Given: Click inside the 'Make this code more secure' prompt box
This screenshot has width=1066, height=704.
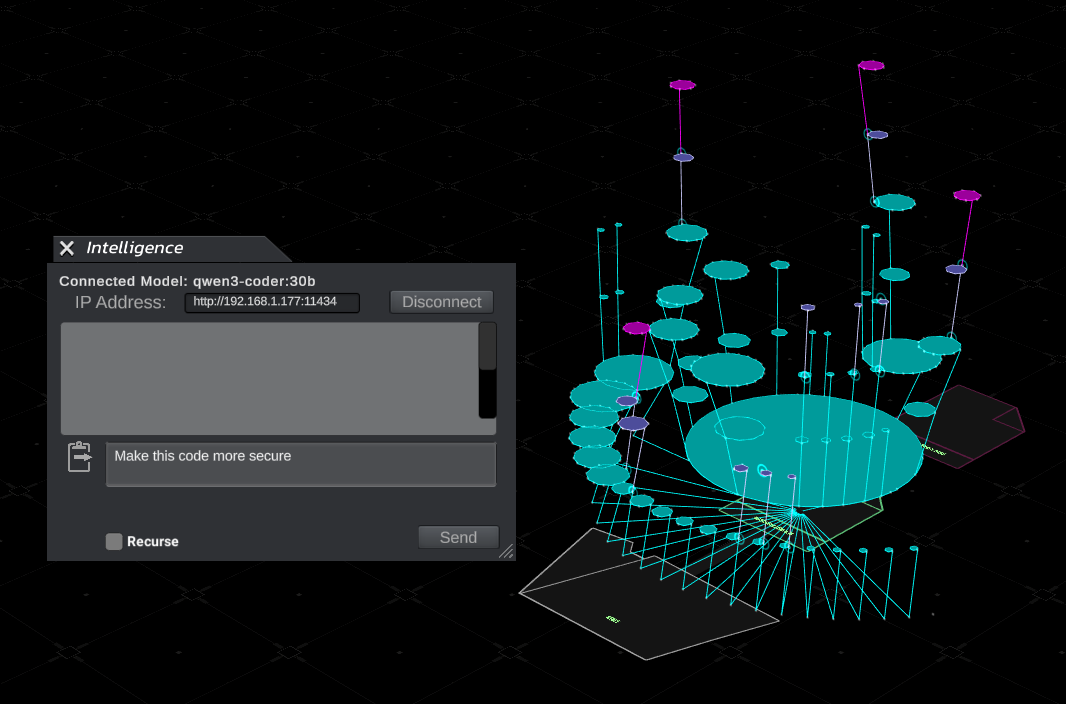Looking at the screenshot, I should (x=300, y=464).
